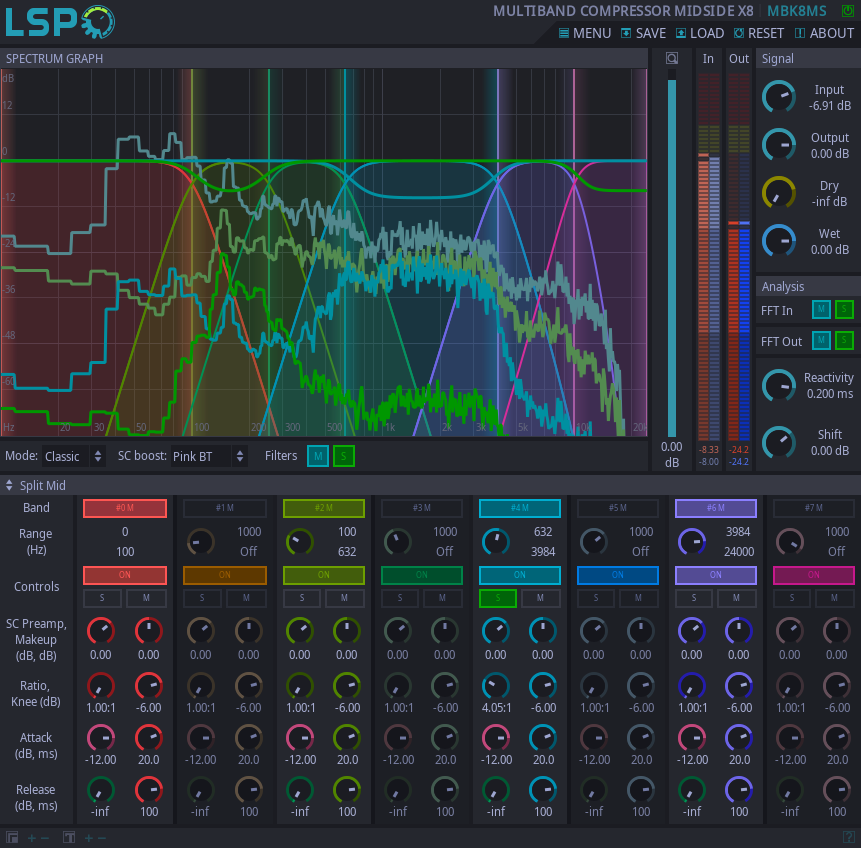This screenshot has height=848, width=861.
Task: Click the Input gain knob
Action: click(x=779, y=97)
